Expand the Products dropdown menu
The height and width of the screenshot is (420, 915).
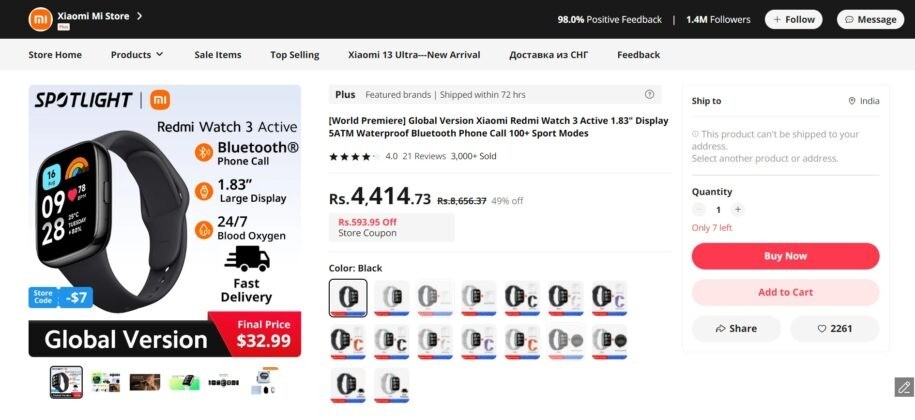tap(137, 55)
